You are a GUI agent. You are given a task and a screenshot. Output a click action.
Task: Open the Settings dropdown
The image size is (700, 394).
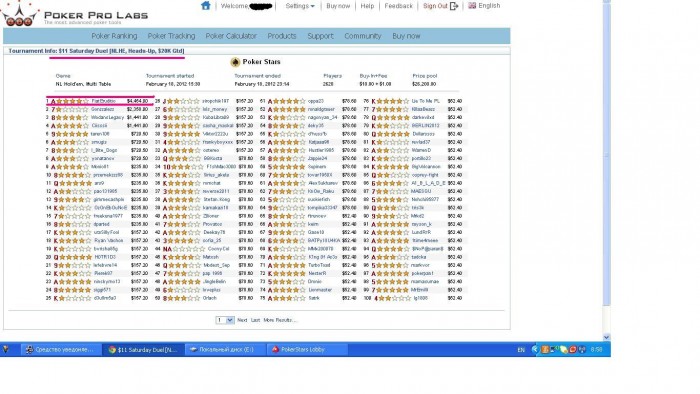300,6
